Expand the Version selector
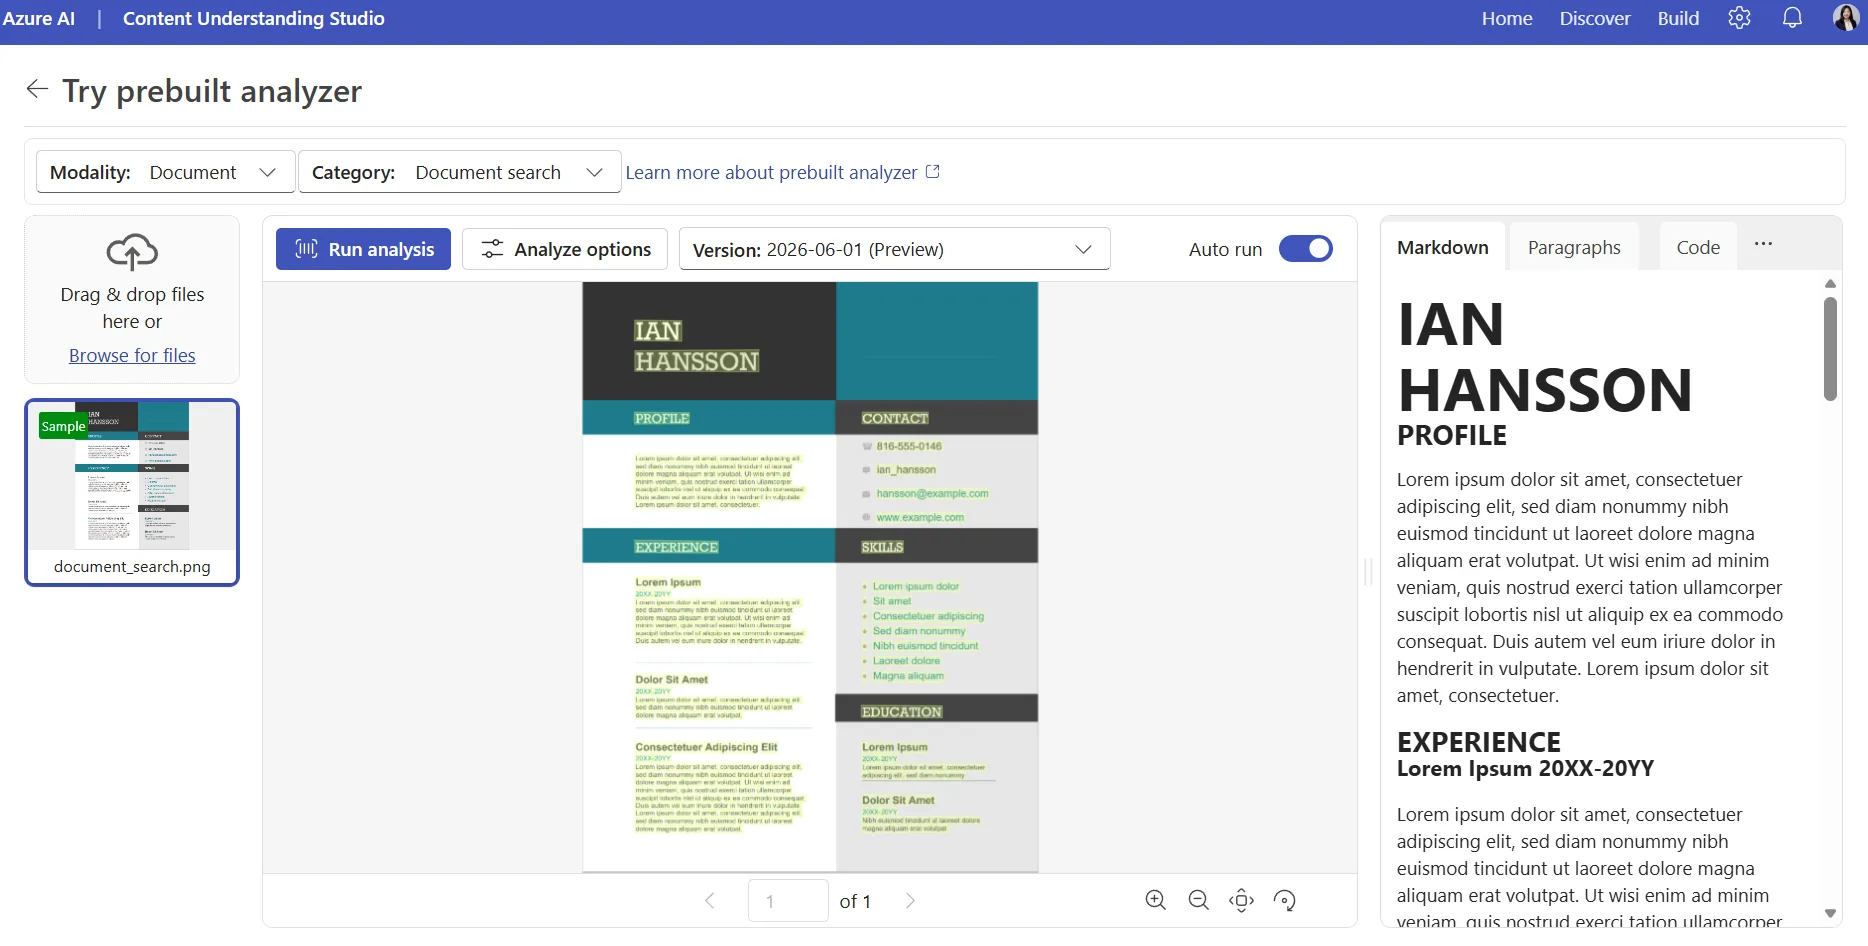1868x946 pixels. [x=894, y=249]
